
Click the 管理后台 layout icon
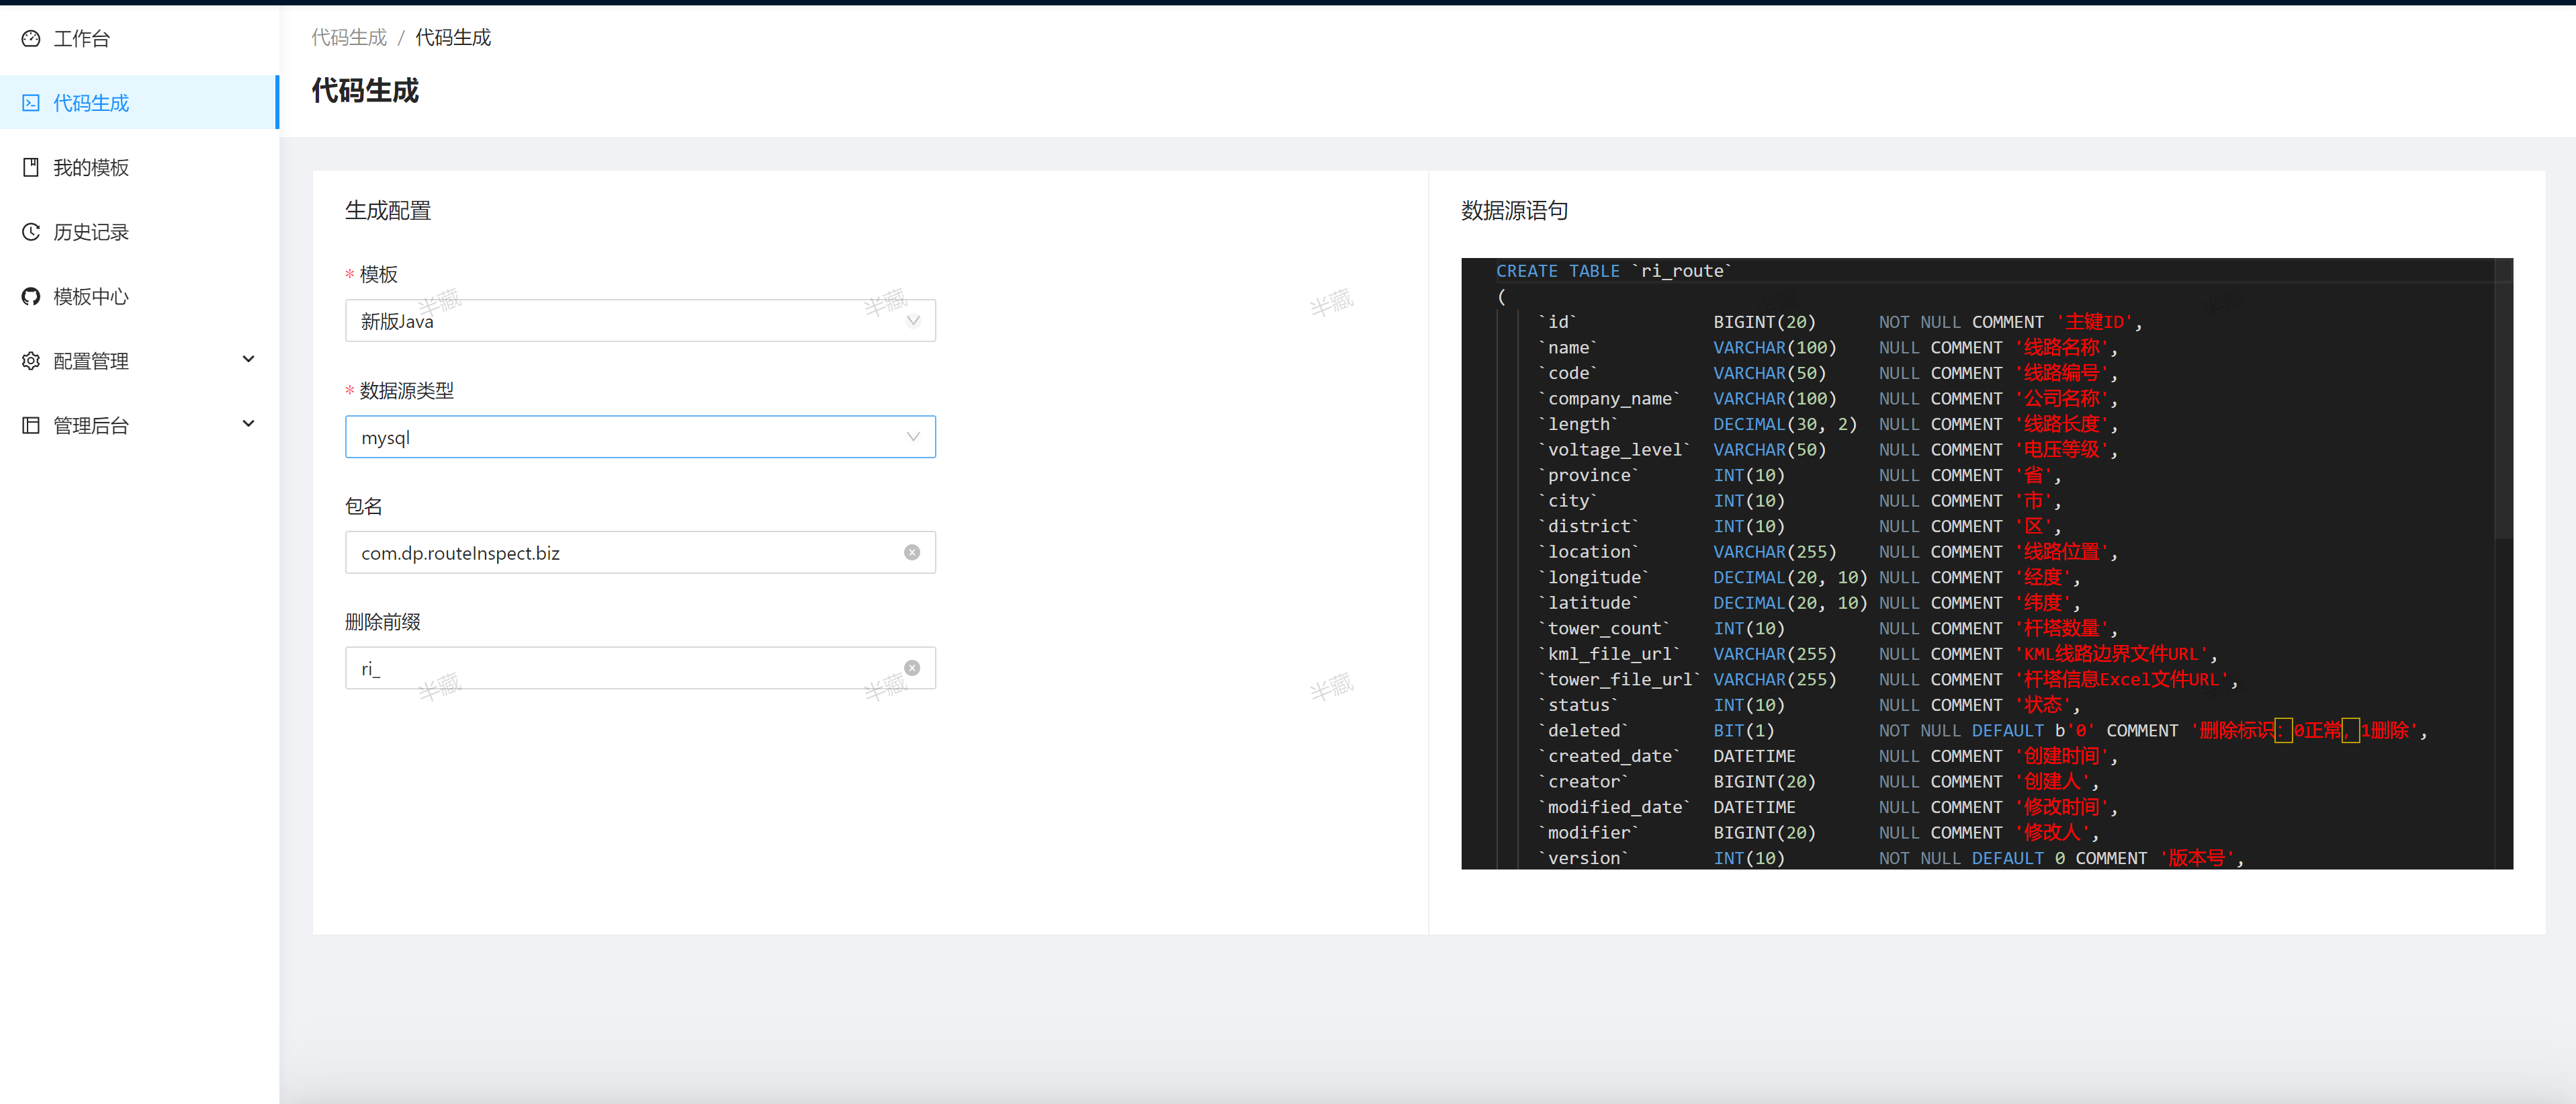[x=31, y=425]
